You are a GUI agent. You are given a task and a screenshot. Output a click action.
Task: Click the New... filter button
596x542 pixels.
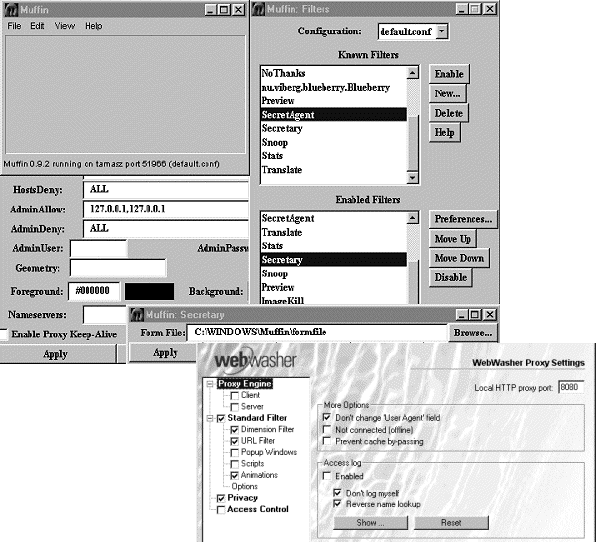[447, 94]
